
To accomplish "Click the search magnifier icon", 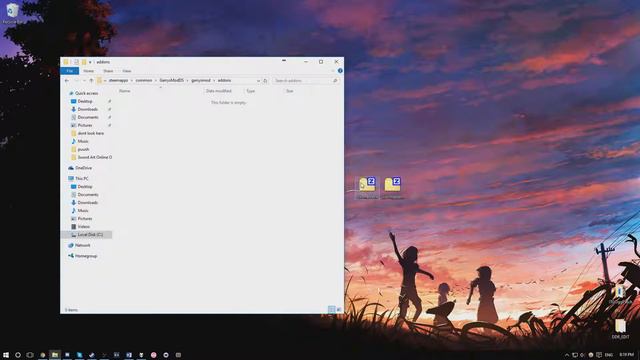I will point(335,81).
